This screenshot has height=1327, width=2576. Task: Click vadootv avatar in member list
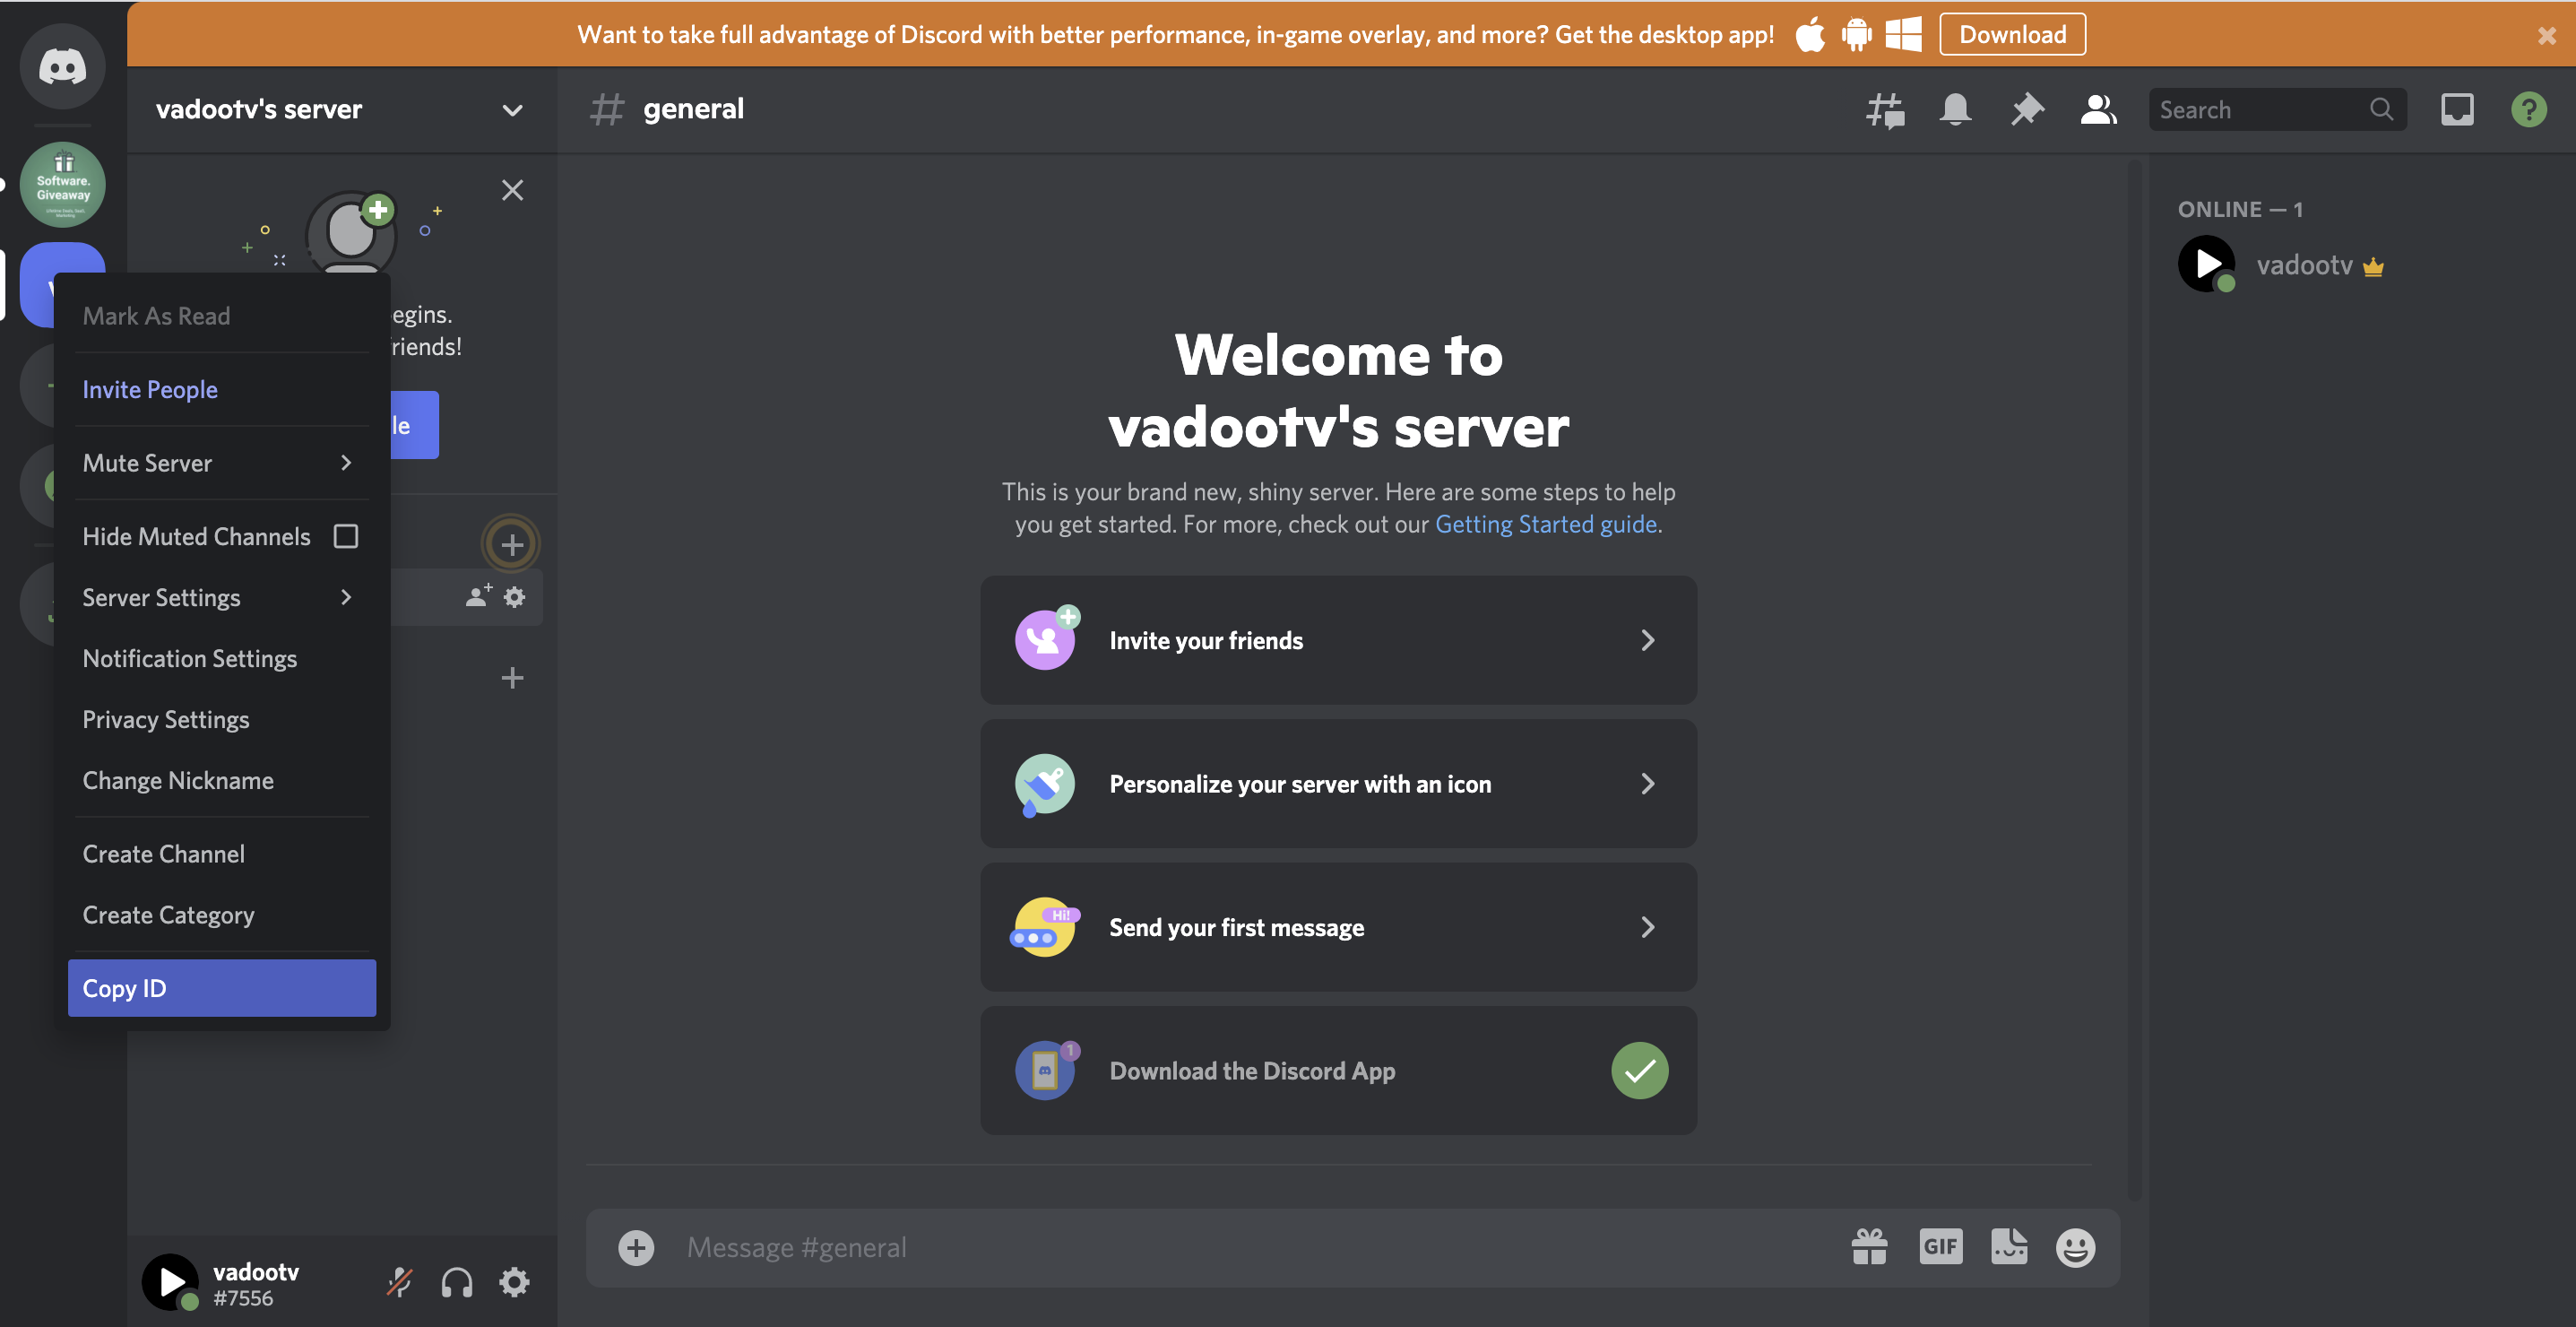coord(2207,264)
